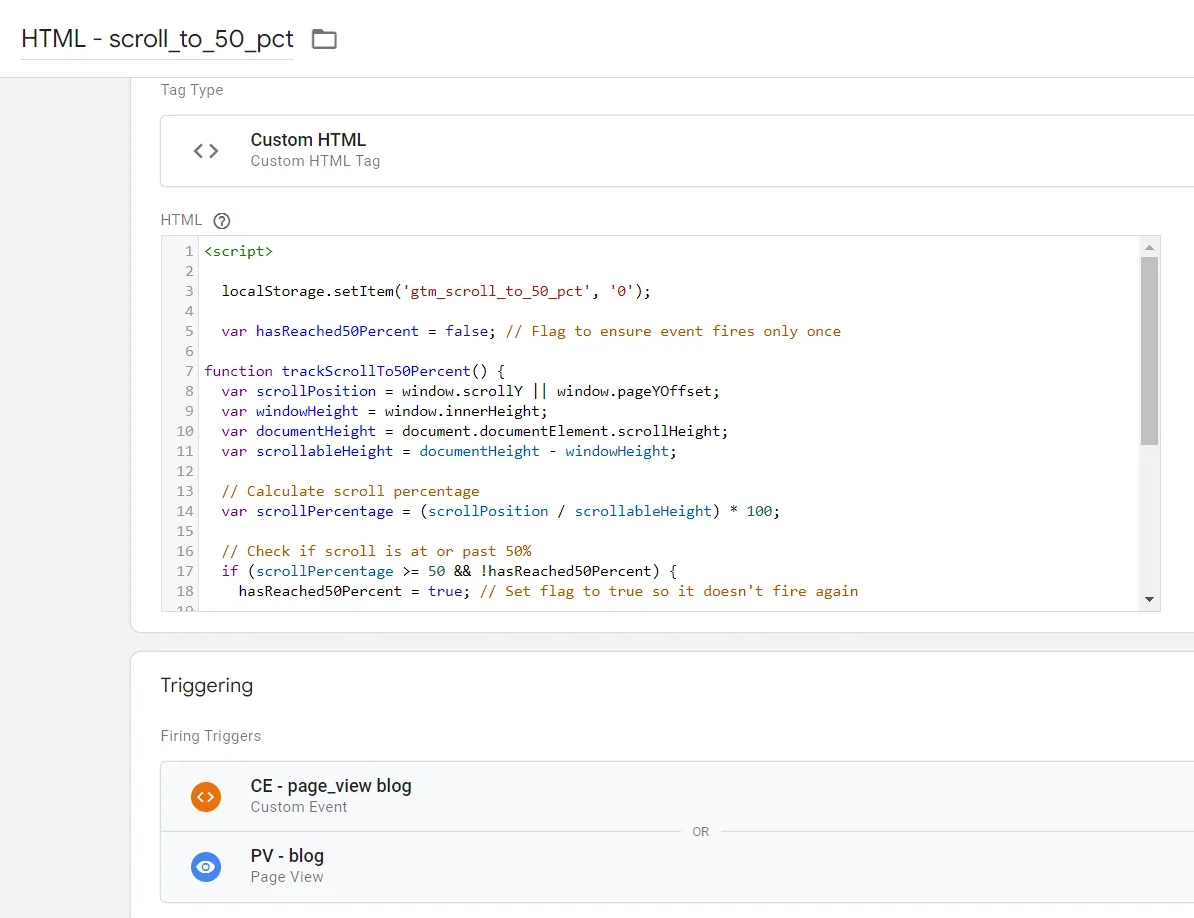
Task: Click the Firing Triggers label
Action: click(211, 736)
